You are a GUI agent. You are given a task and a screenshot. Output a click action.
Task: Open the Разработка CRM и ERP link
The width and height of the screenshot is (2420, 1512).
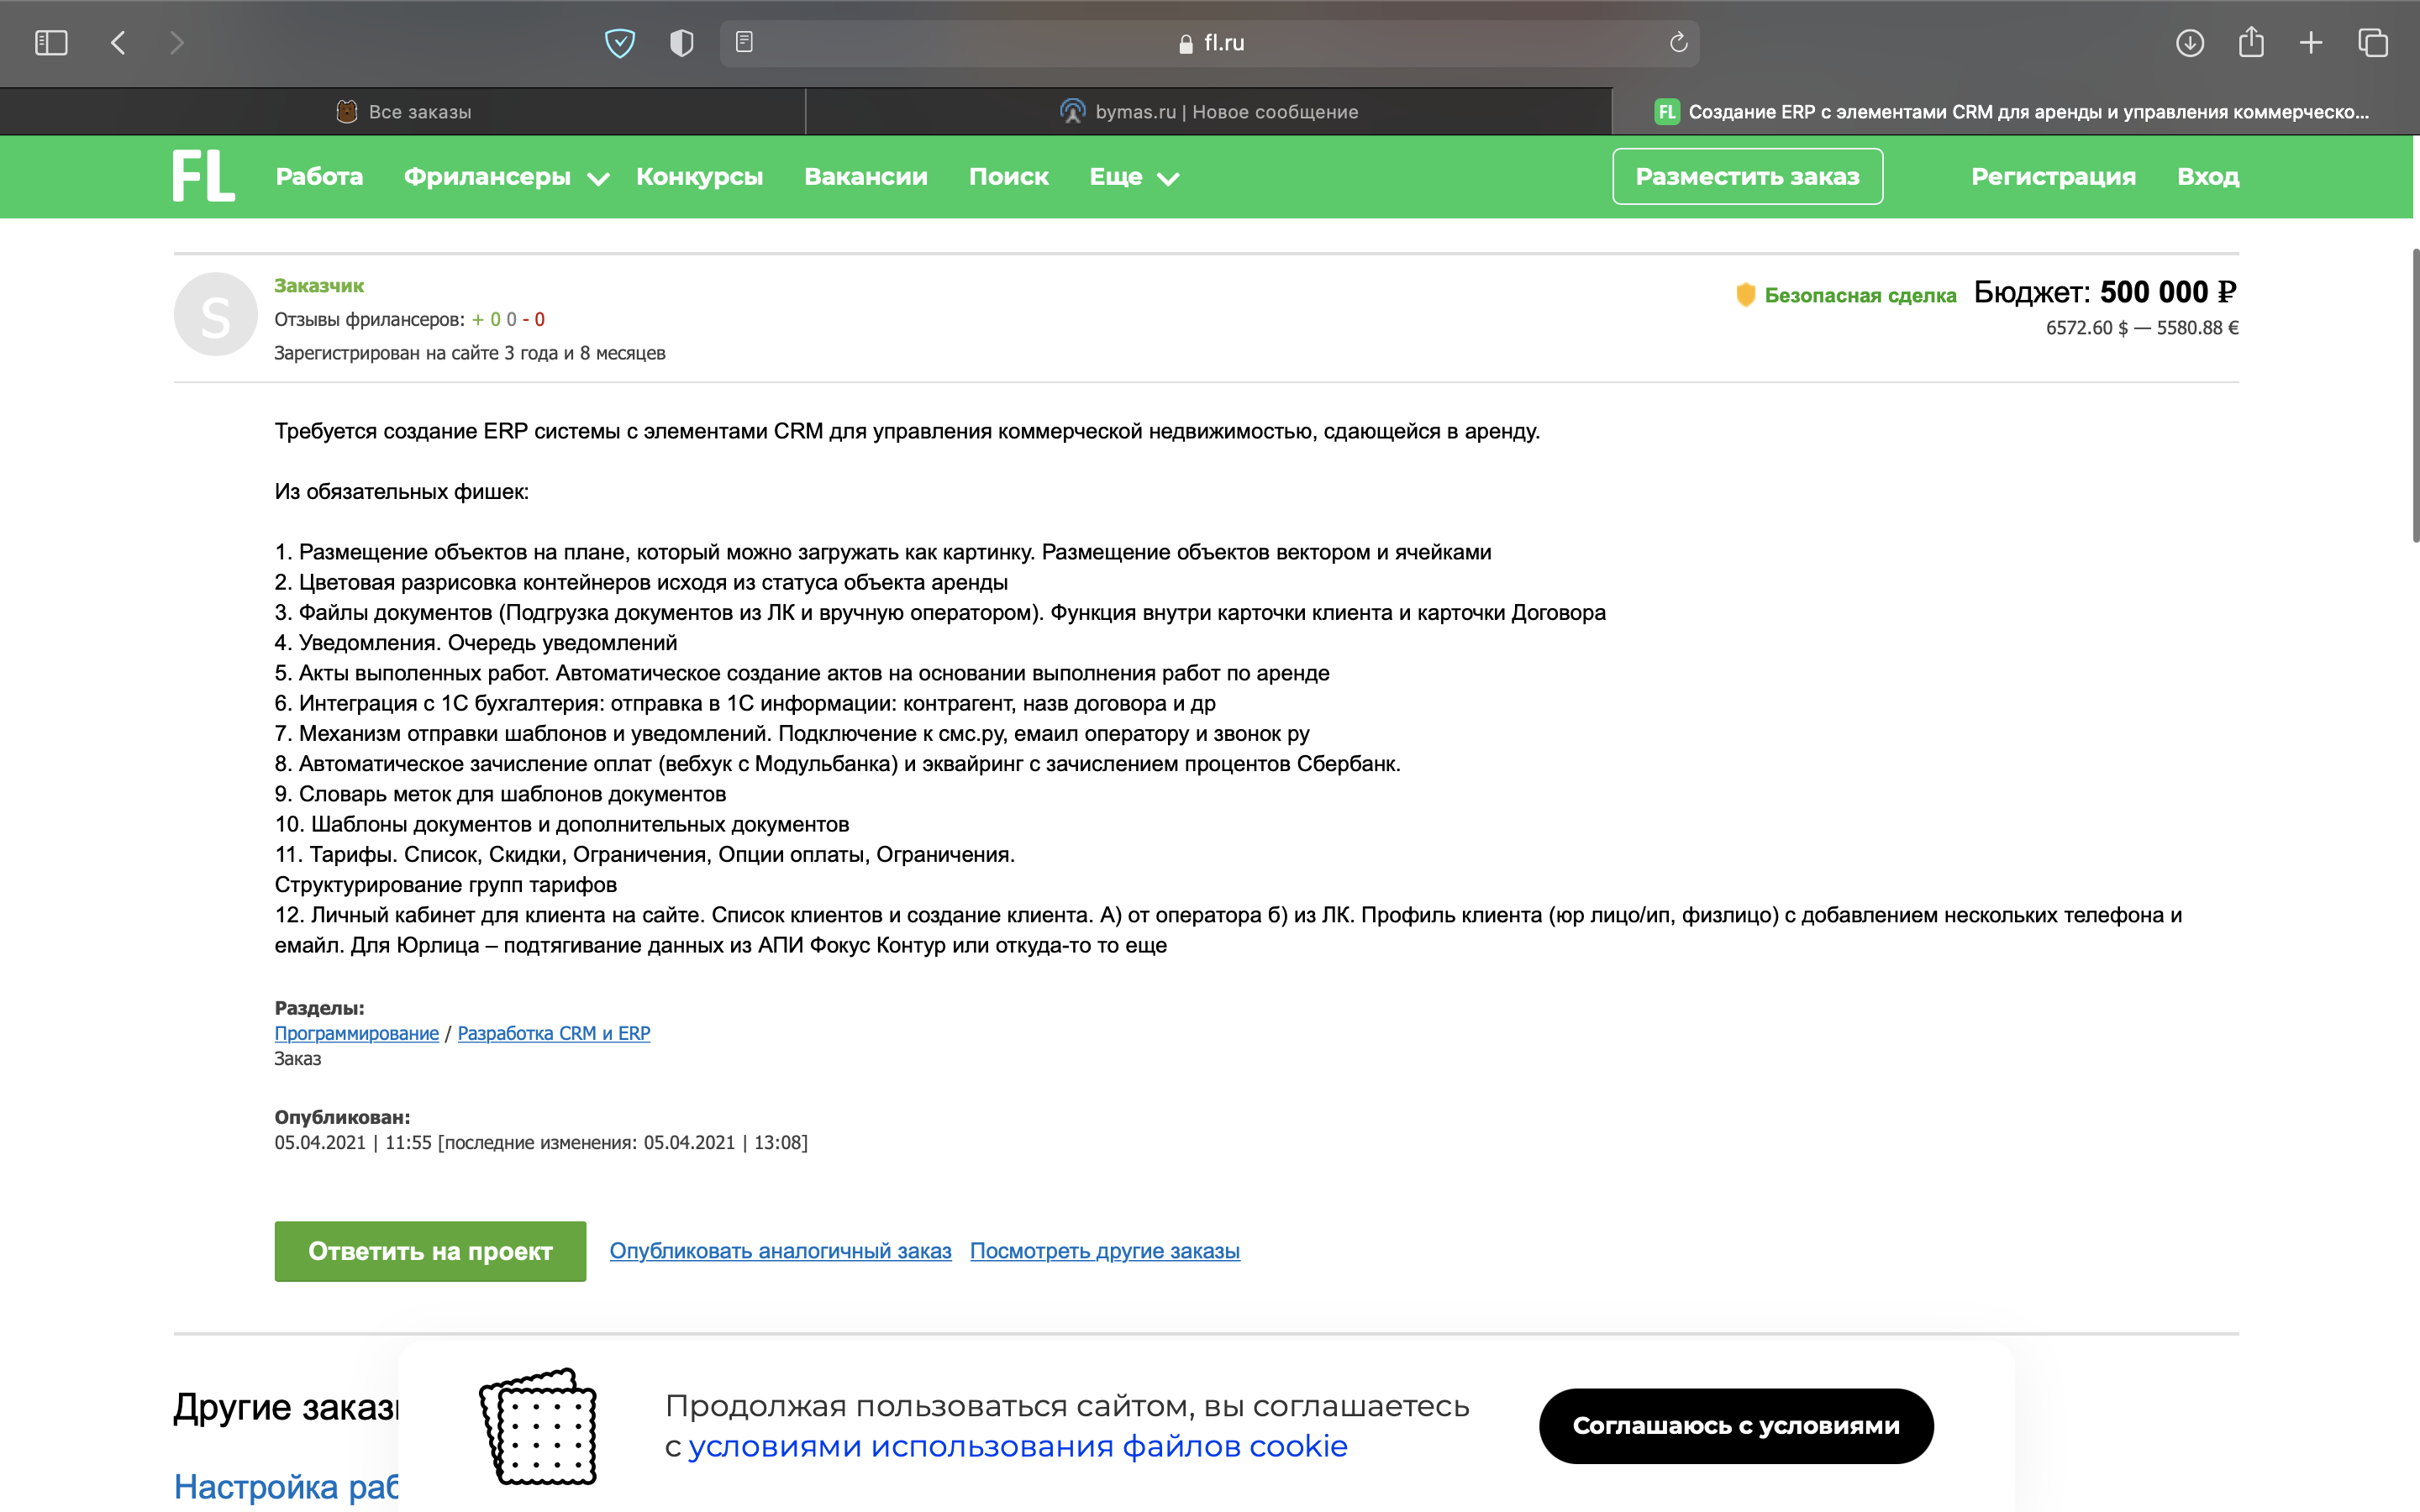[554, 1033]
